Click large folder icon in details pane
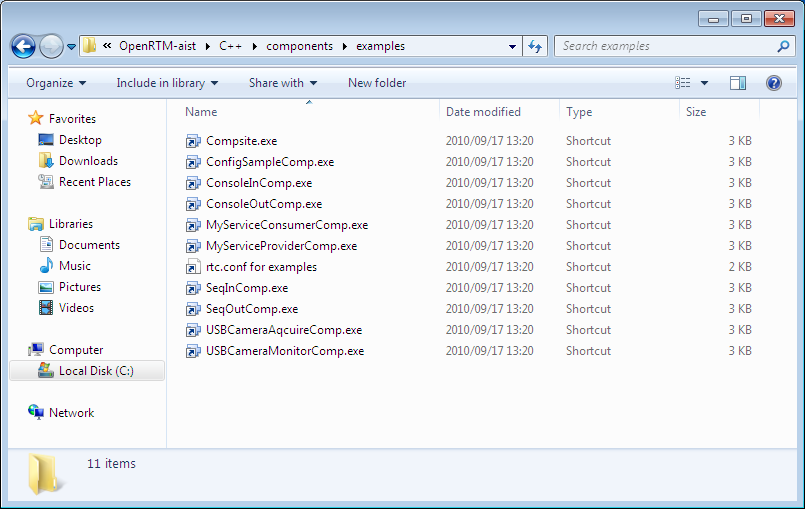805x509 pixels. (45, 474)
